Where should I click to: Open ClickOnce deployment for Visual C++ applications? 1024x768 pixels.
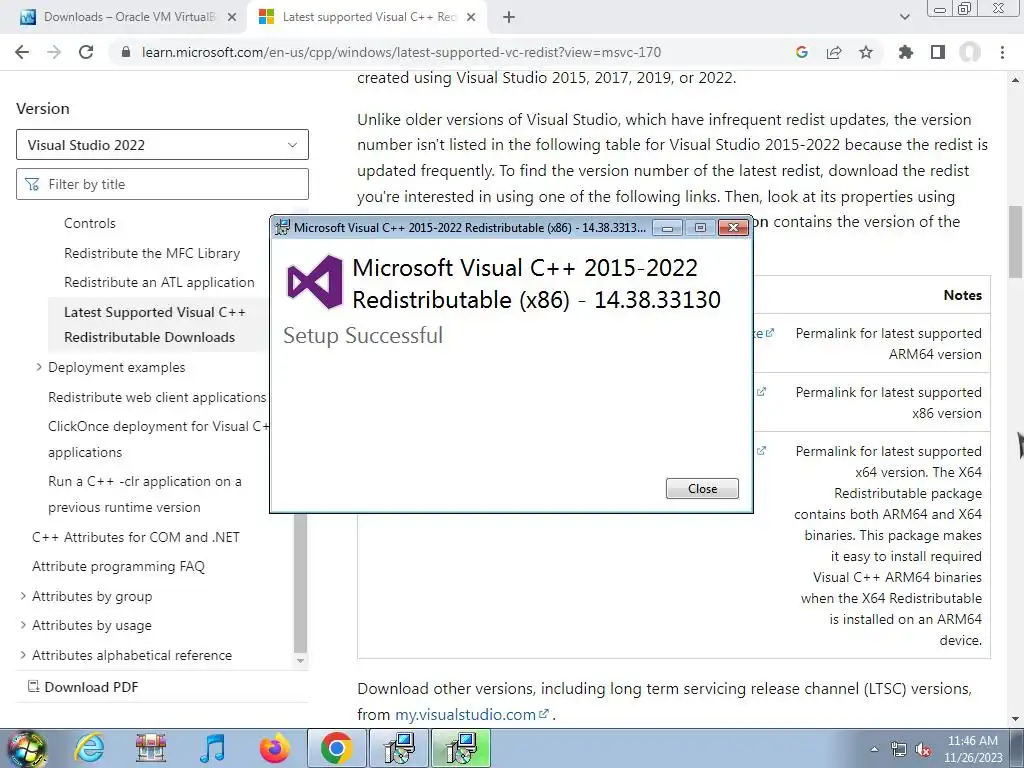159,439
